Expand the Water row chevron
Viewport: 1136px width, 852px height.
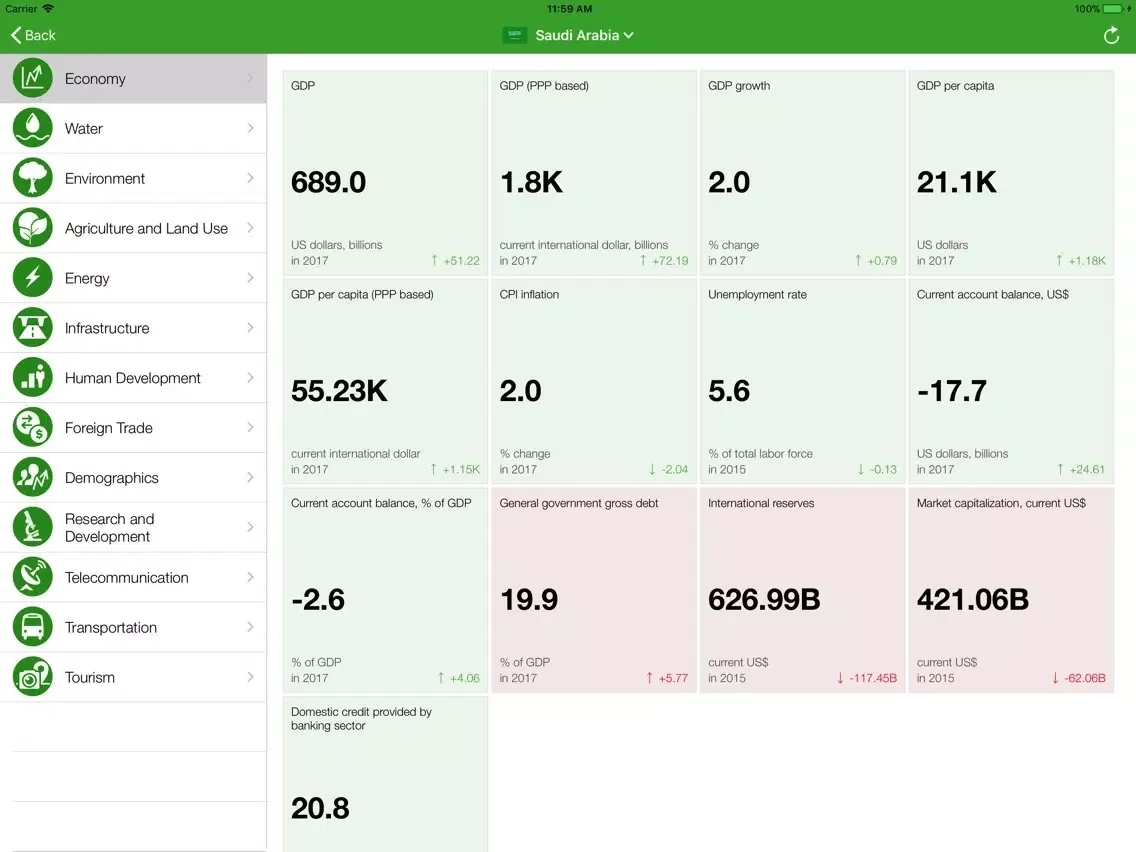250,128
